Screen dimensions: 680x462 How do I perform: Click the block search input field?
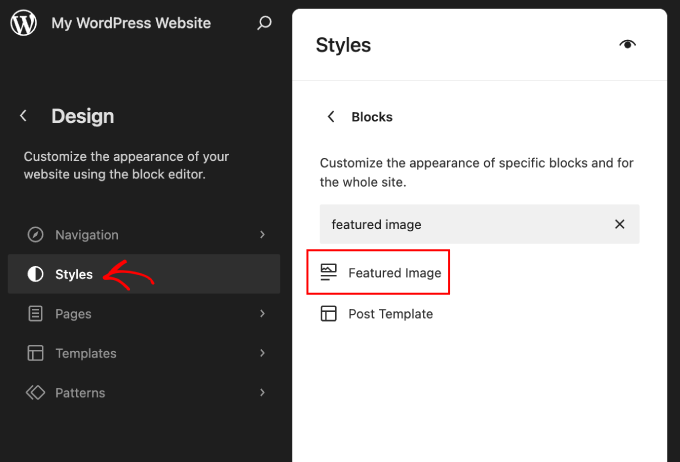pos(460,225)
